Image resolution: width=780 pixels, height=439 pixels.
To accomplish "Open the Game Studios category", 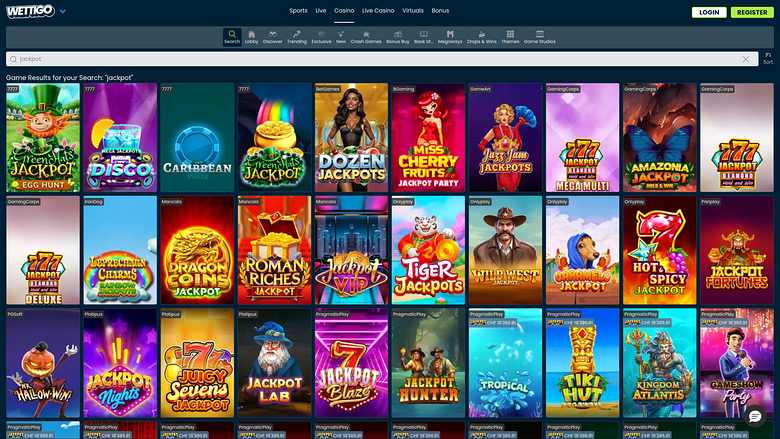I will [x=540, y=37].
